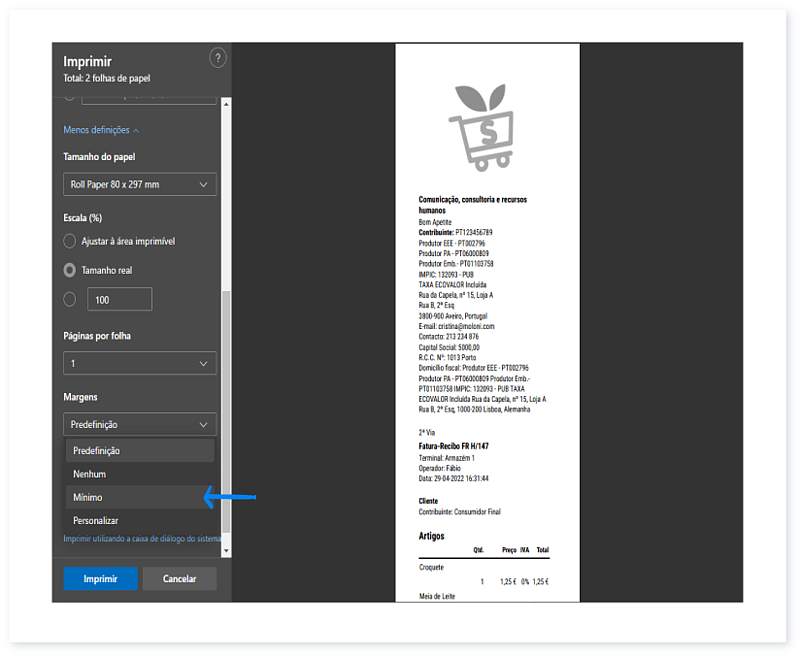This screenshot has height=656, width=800.
Task: Click the settings panel vertical scrollbar thumb
Action: [226, 410]
